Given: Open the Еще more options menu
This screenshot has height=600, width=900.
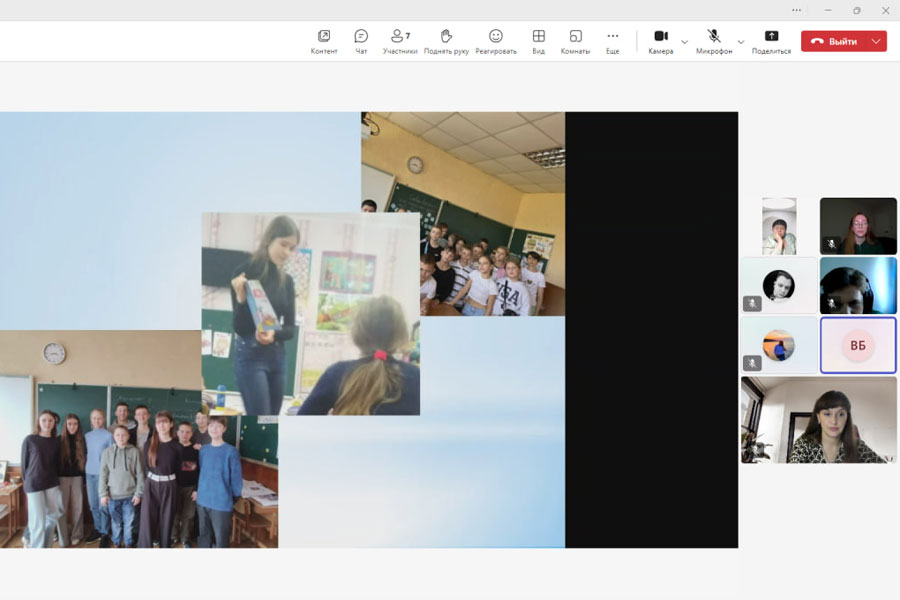Looking at the screenshot, I should [x=612, y=41].
